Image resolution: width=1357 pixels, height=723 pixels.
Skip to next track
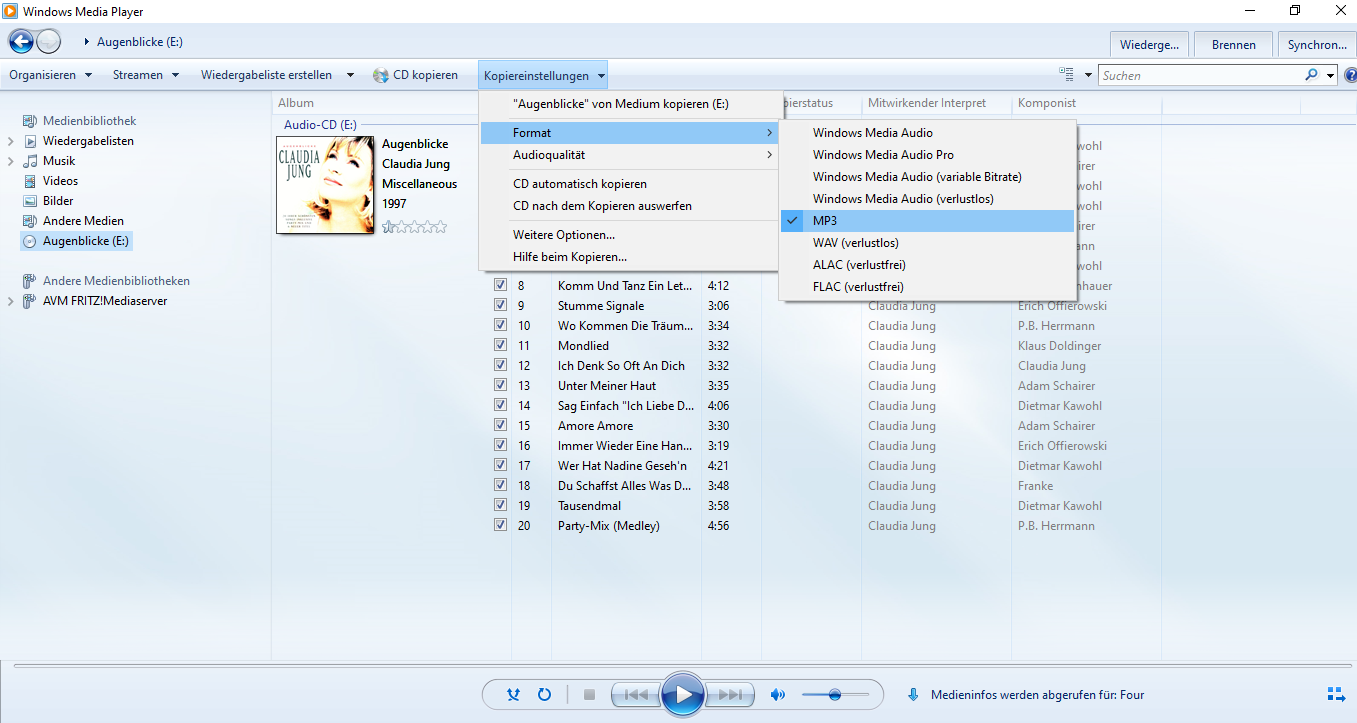730,694
